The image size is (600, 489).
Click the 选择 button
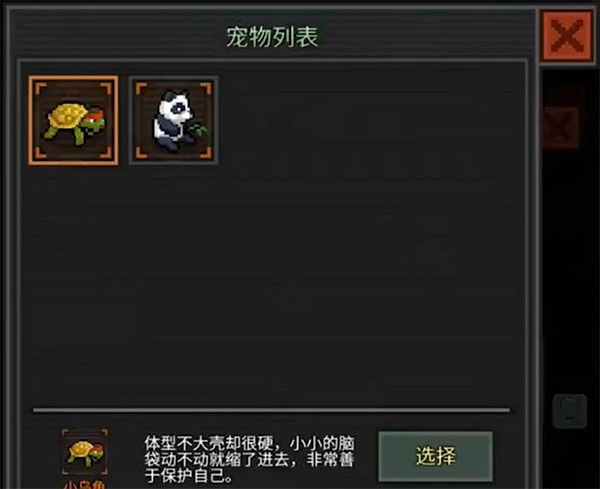point(435,456)
